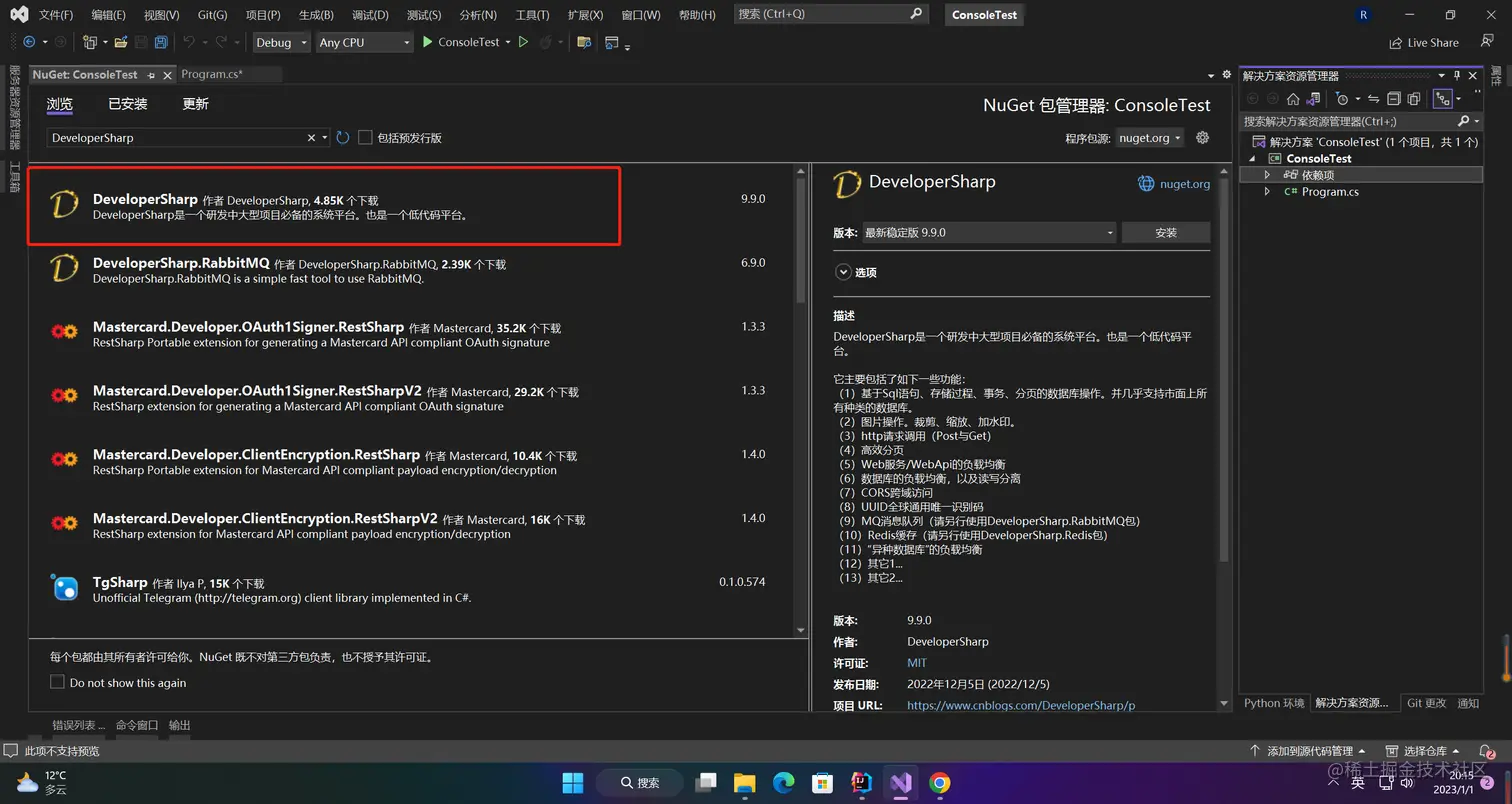Expand the Program.cs node arrow
This screenshot has width=1512, height=804.
1268,191
